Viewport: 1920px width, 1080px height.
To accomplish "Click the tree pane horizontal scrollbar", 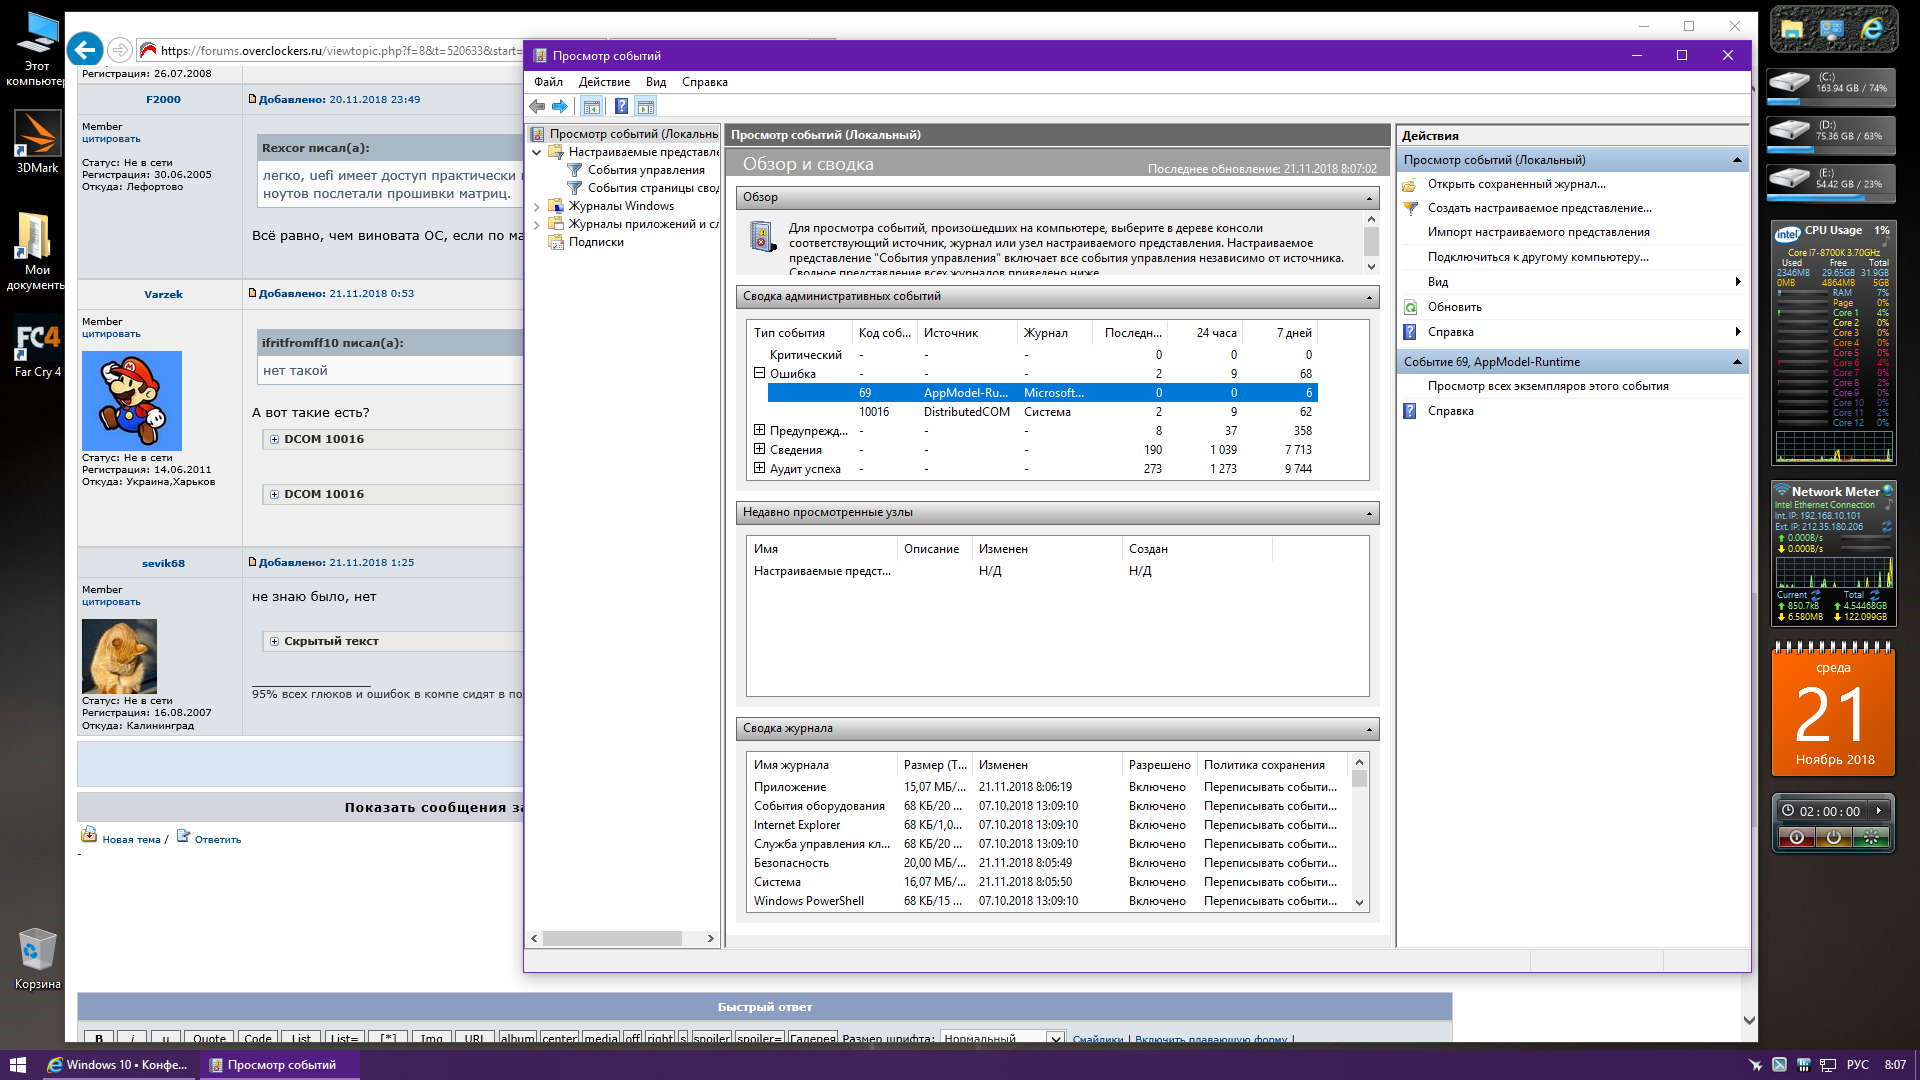I will [x=612, y=938].
